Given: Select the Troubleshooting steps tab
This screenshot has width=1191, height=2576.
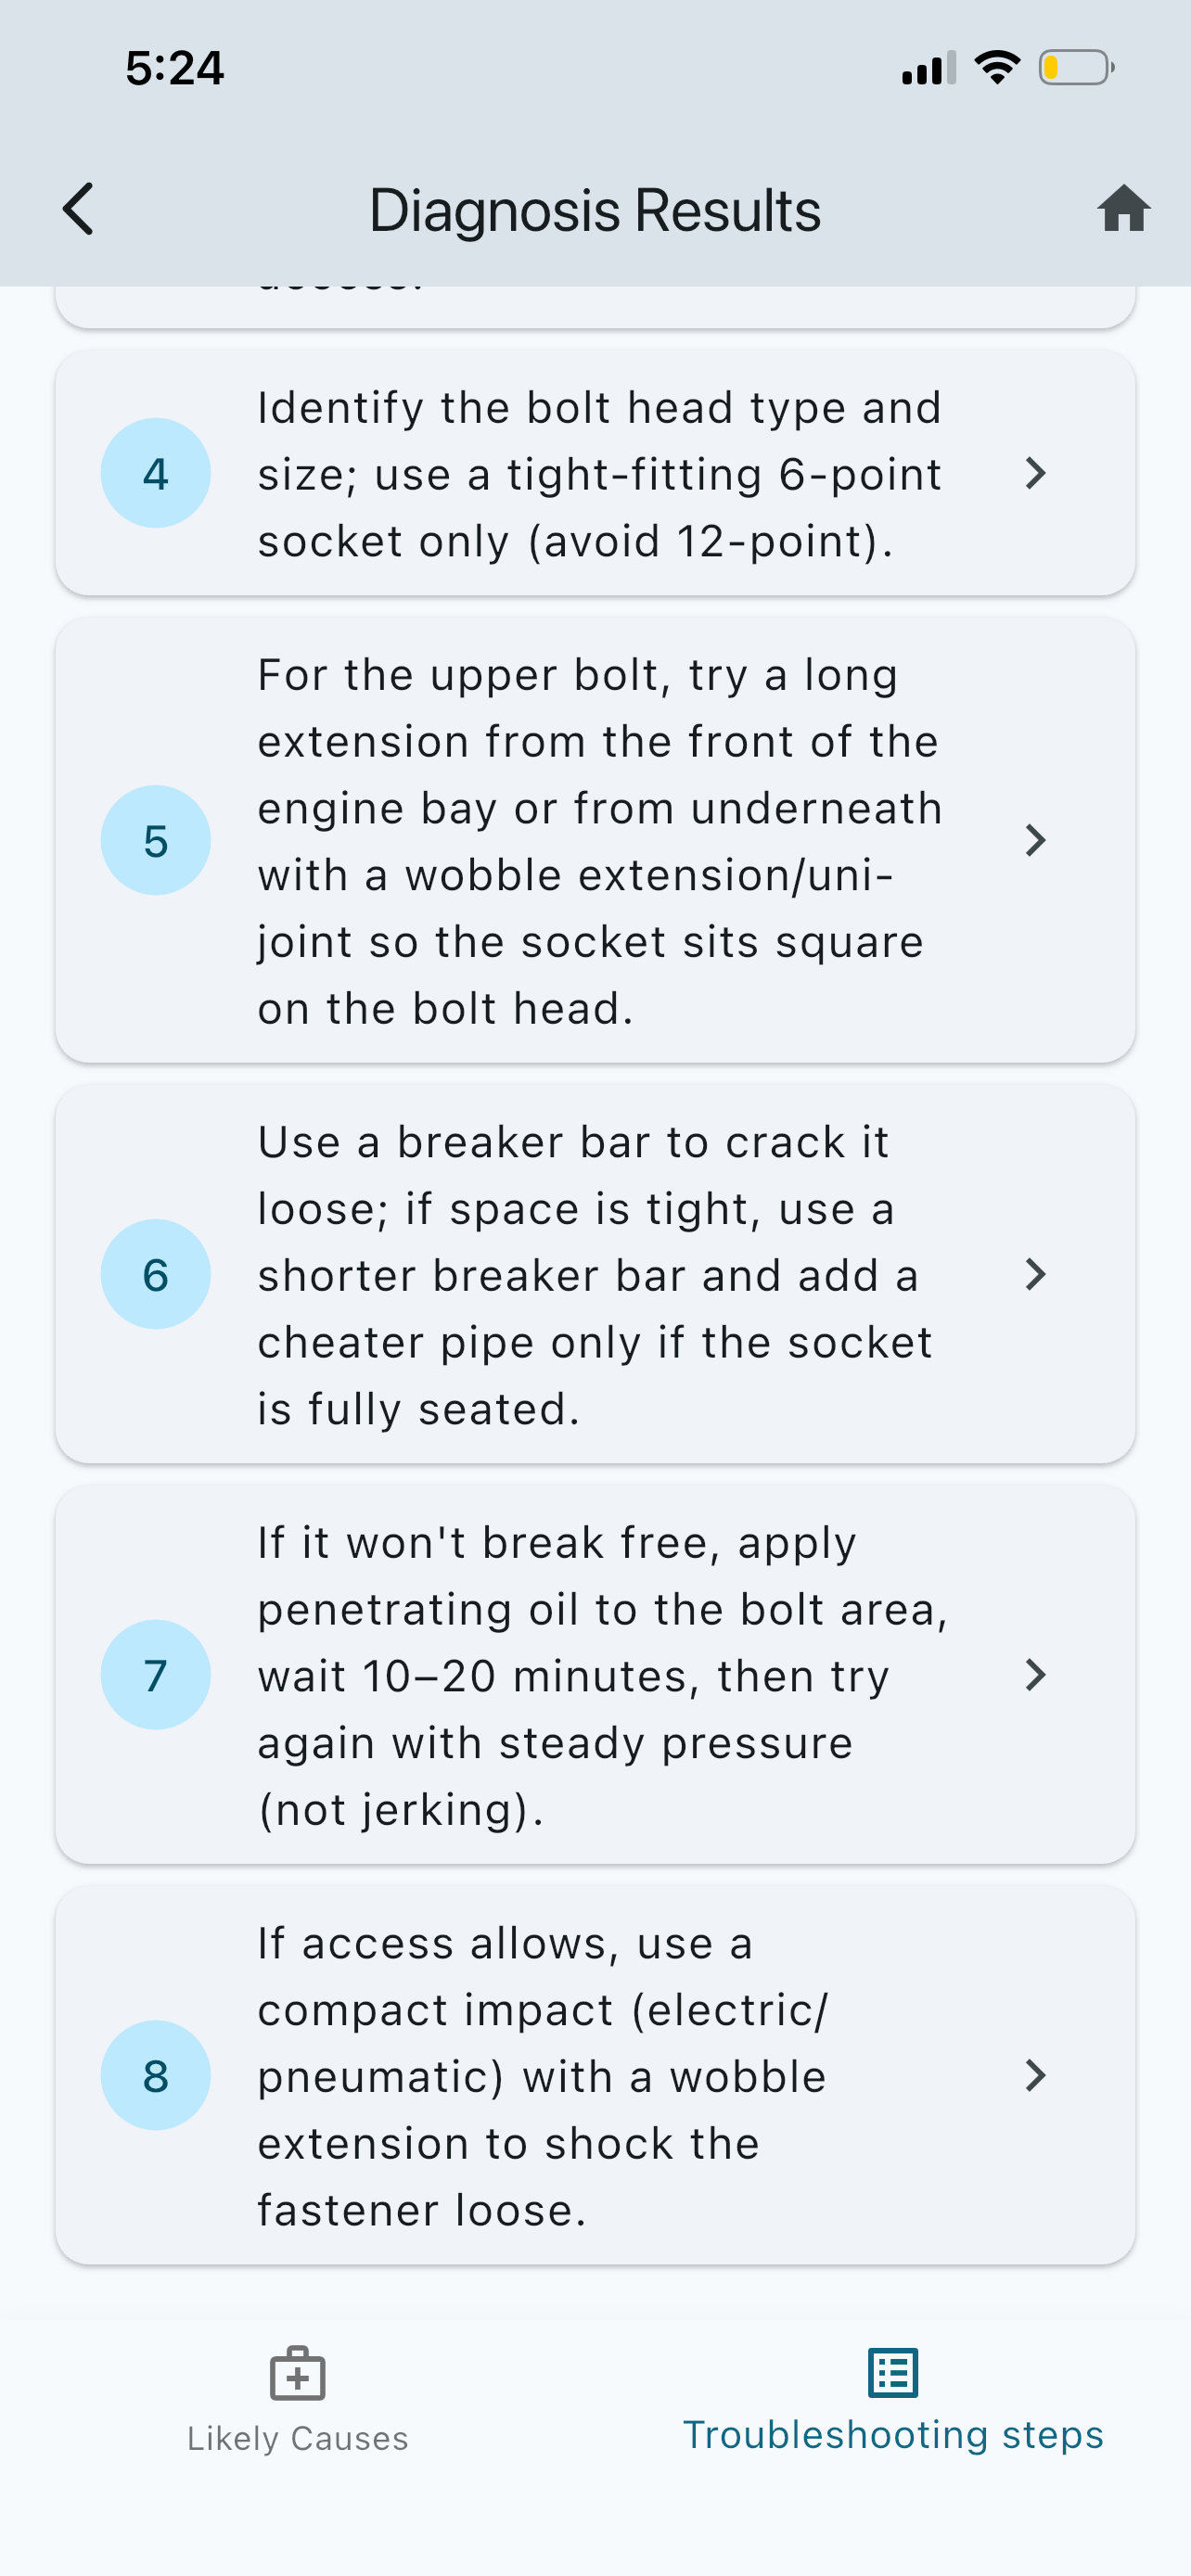Looking at the screenshot, I should pyautogui.click(x=891, y=2435).
